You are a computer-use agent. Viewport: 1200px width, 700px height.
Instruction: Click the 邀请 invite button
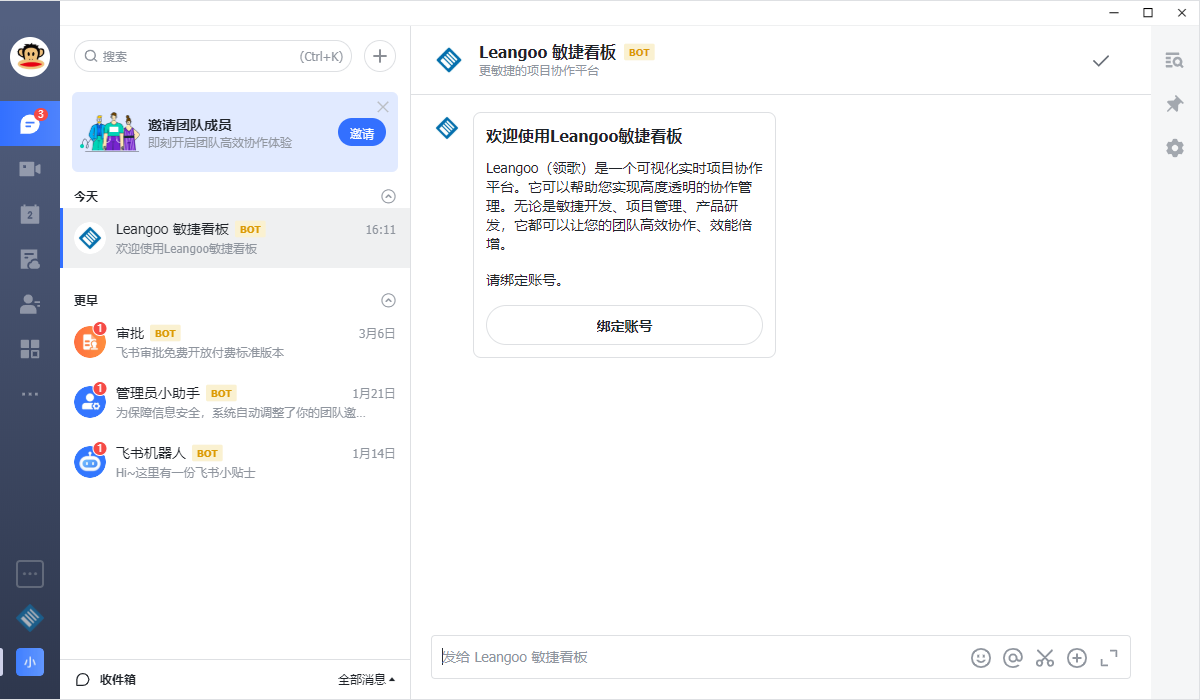point(362,133)
